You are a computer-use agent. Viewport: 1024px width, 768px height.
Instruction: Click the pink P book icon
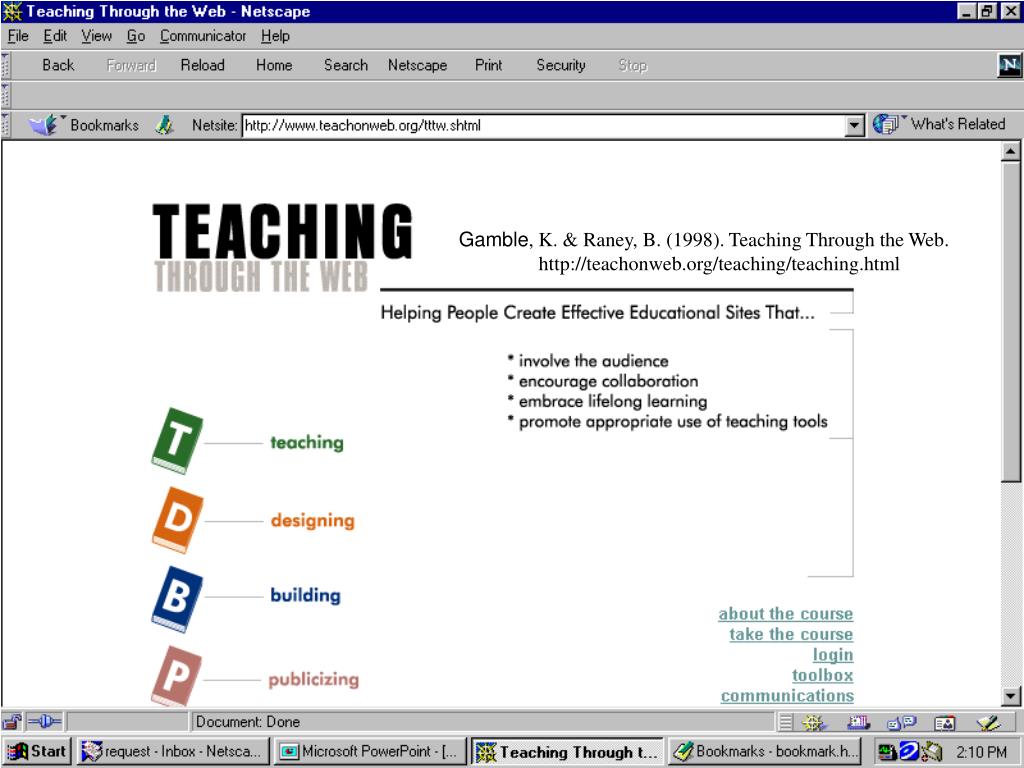(176, 675)
